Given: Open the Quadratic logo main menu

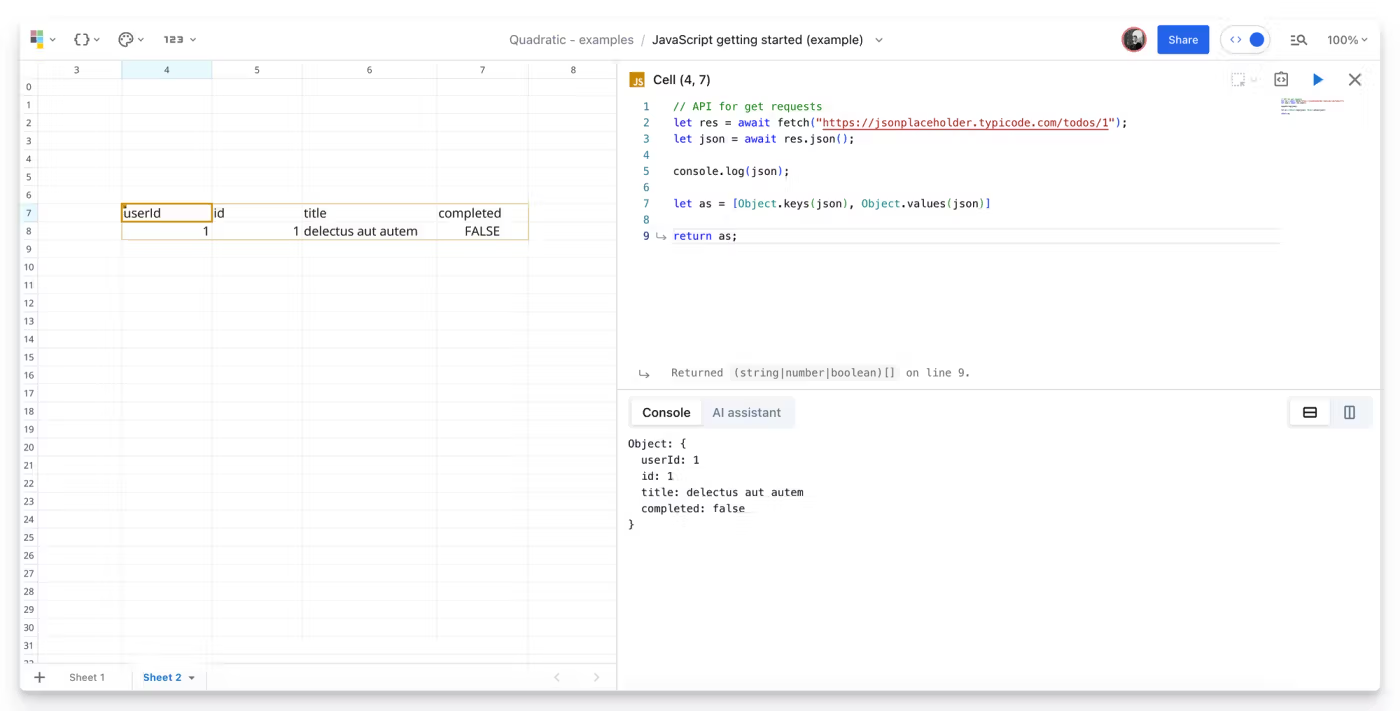Looking at the screenshot, I should click(41, 39).
